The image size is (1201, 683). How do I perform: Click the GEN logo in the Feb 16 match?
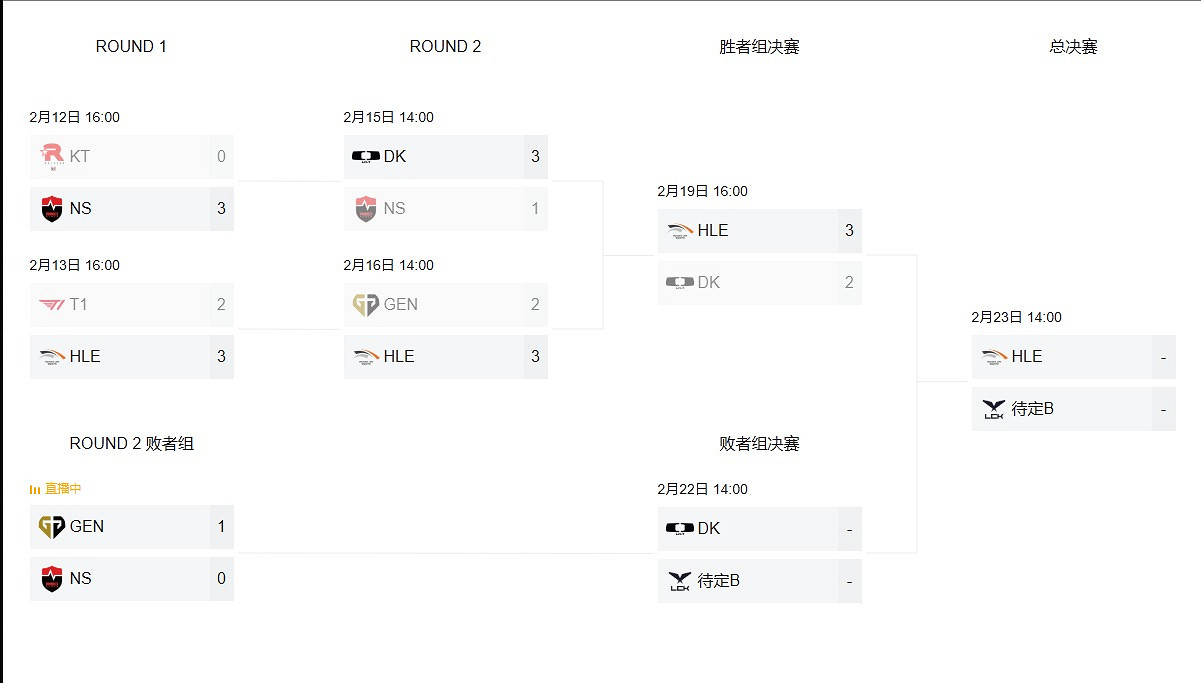366,305
